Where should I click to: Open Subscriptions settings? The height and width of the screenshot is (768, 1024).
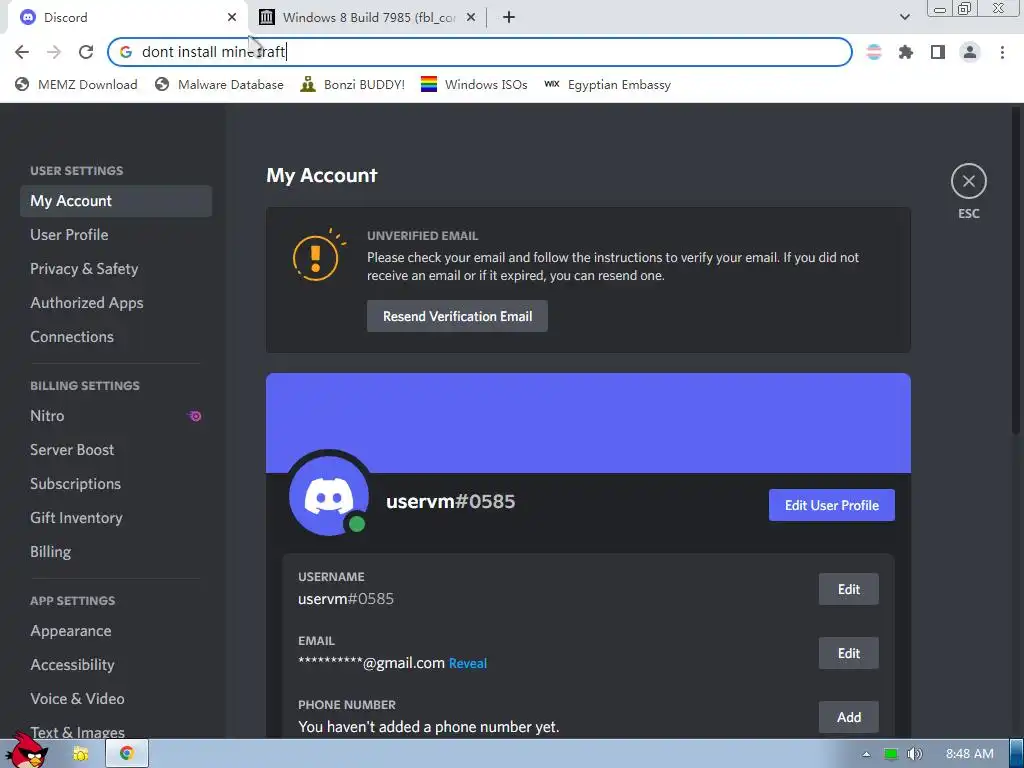(116, 484)
